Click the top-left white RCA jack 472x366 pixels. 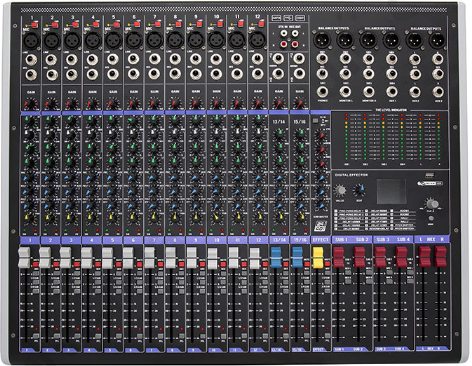tap(283, 33)
